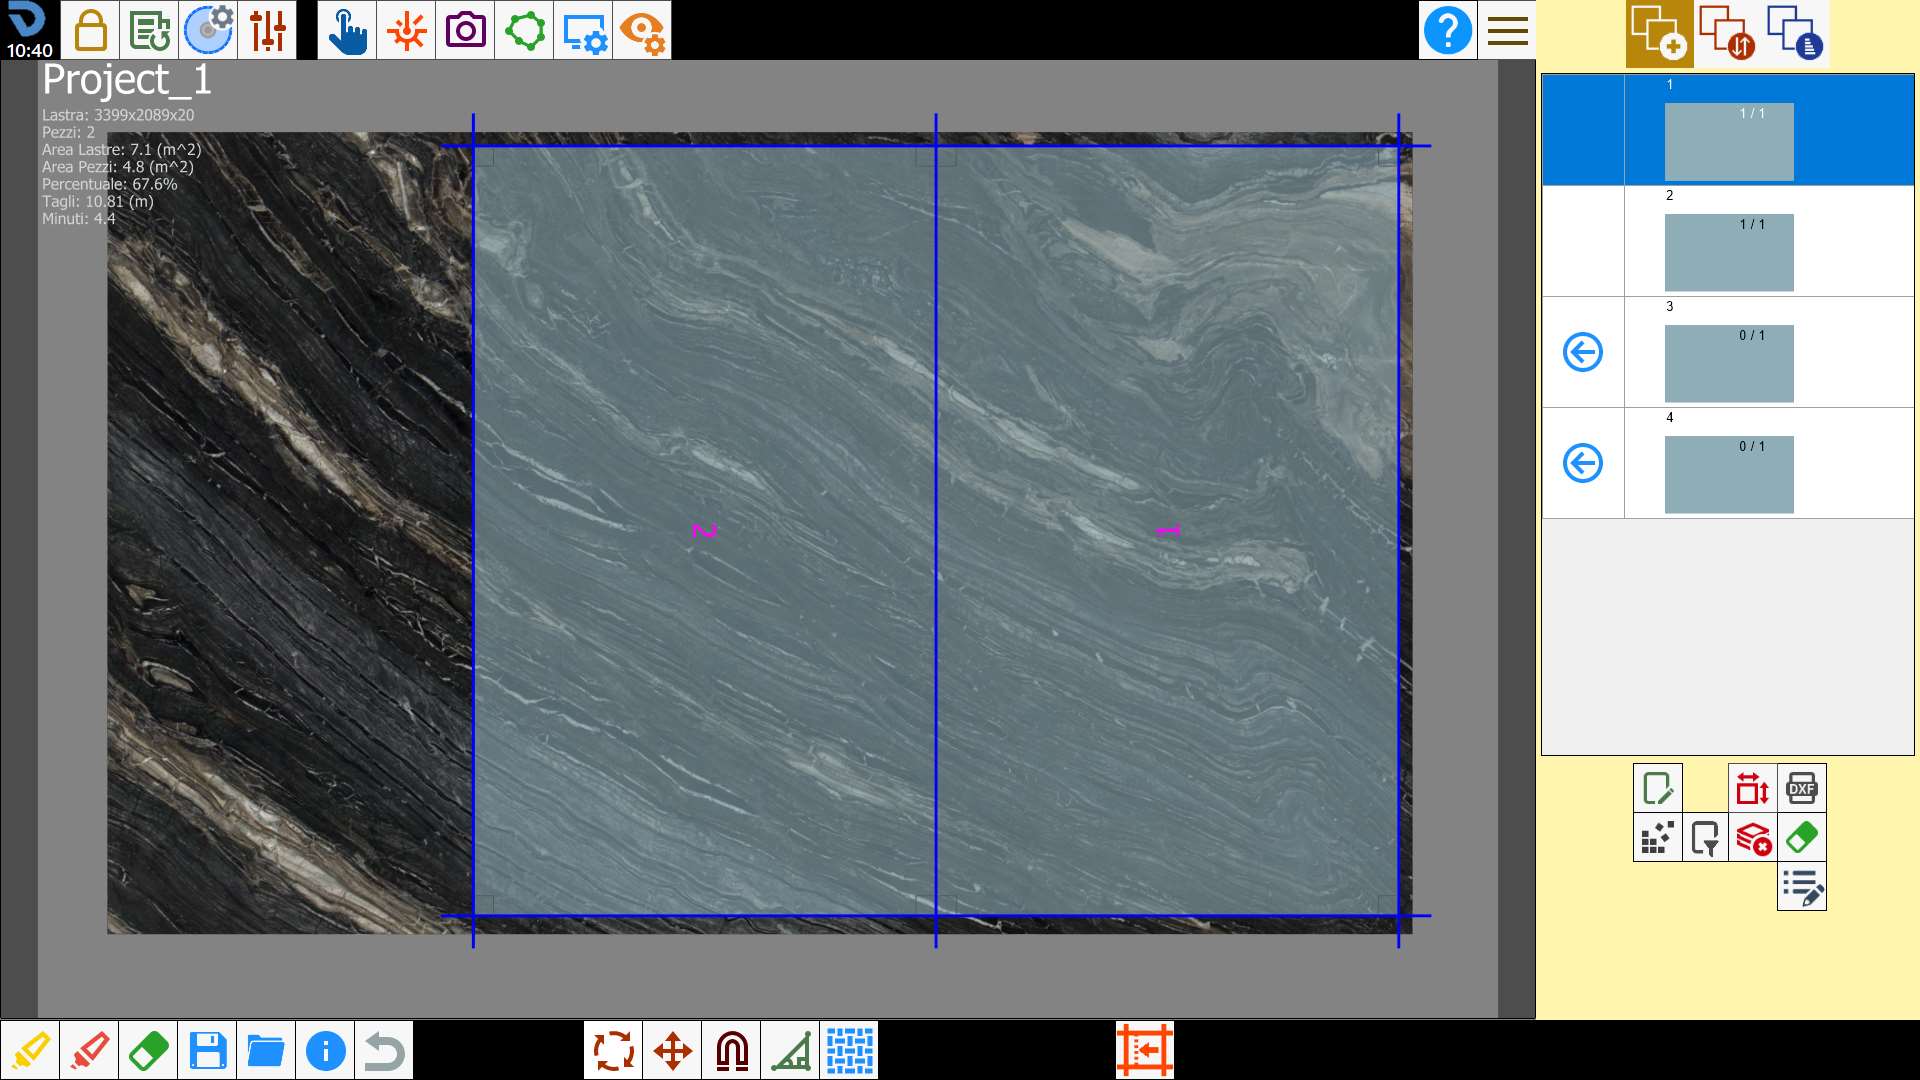Viewport: 1920px width, 1080px height.
Task: Select the green eraser in bottom toolbar
Action: pos(148,1050)
